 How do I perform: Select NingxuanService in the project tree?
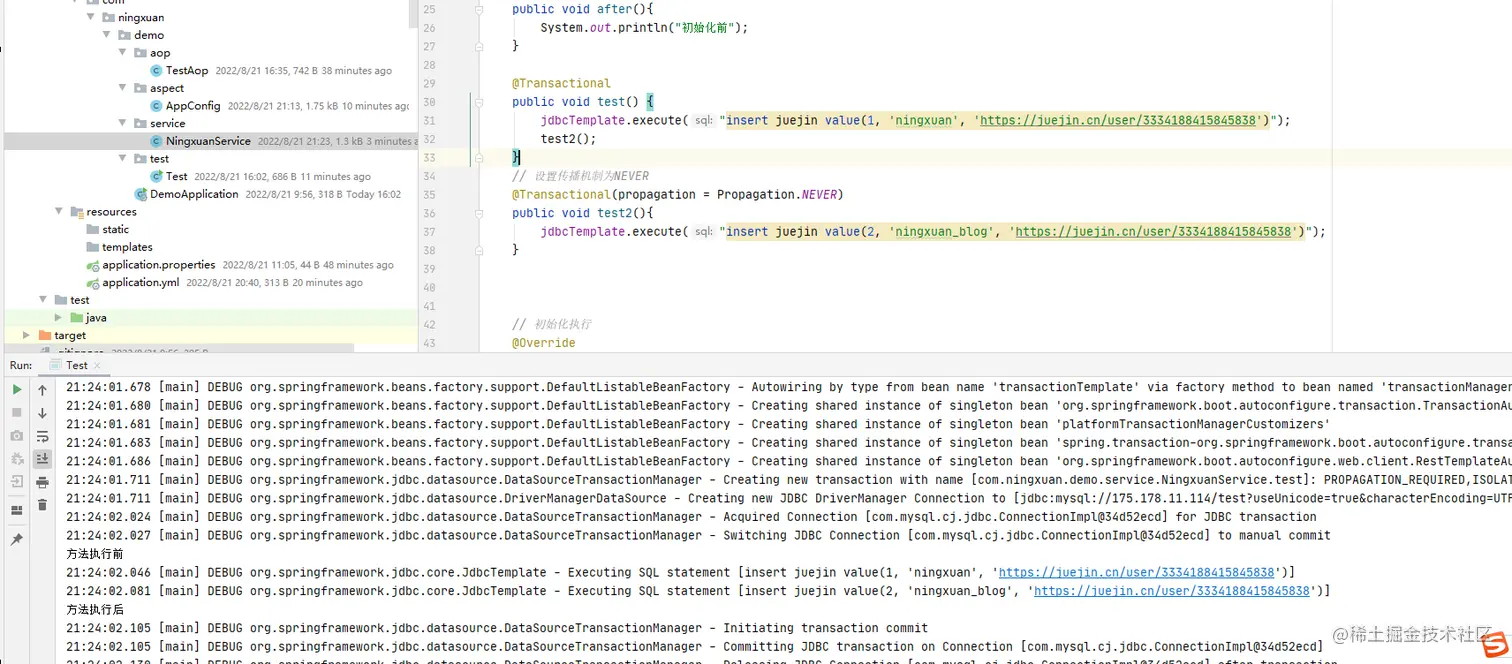[208, 141]
